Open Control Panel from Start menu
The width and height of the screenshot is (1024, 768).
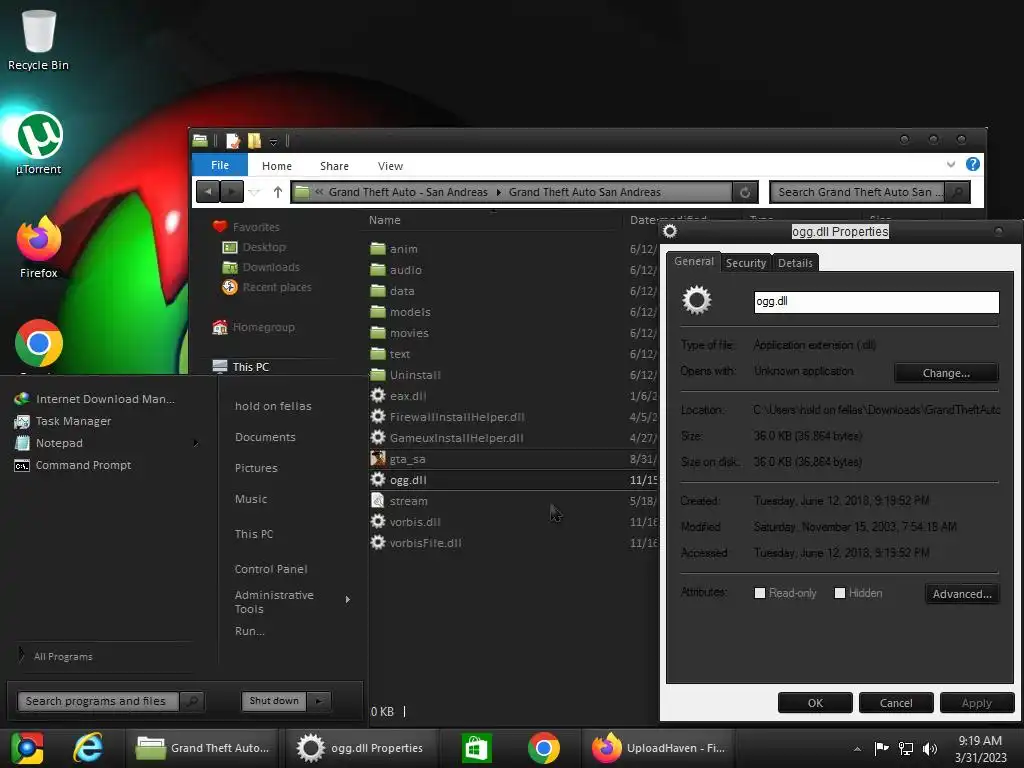(x=271, y=569)
